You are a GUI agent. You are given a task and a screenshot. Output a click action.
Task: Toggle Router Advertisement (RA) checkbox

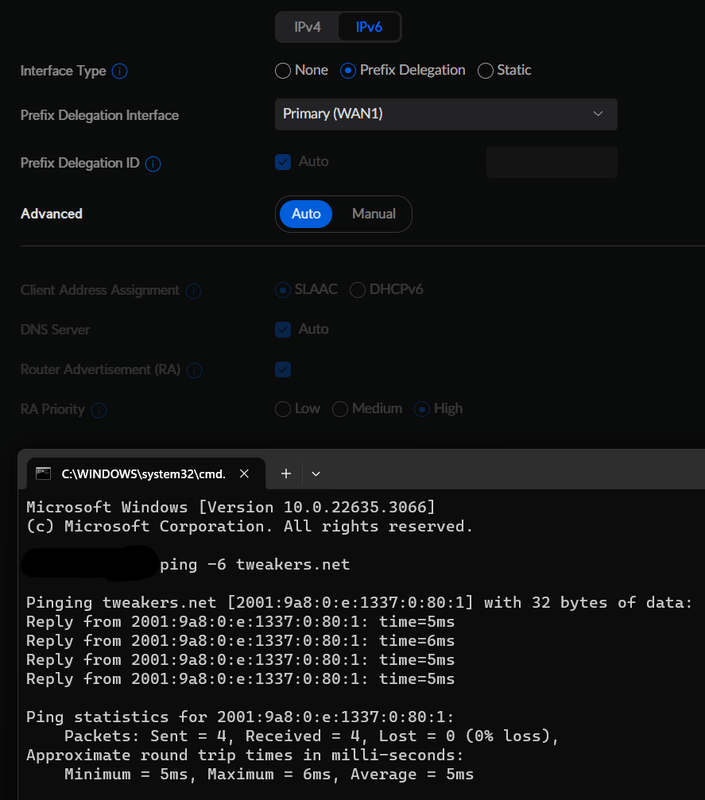283,369
